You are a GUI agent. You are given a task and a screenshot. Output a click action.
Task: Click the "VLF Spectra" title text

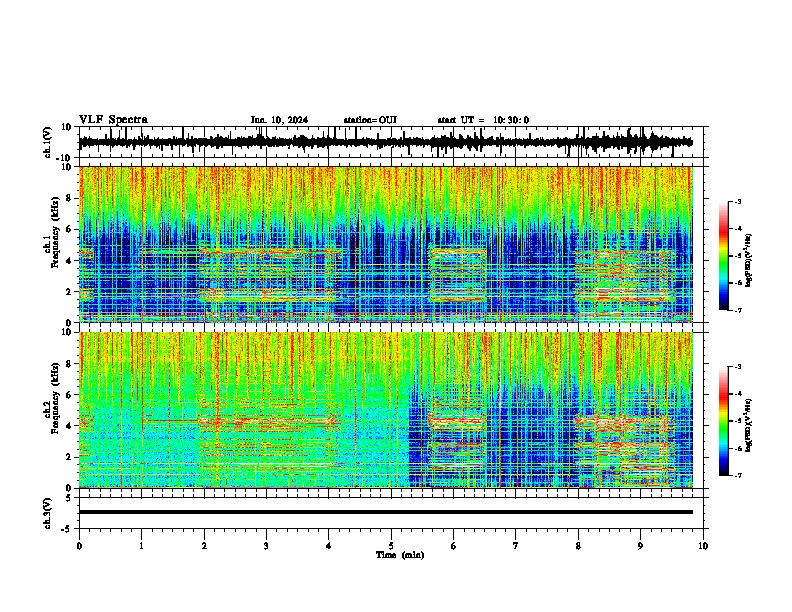113,120
